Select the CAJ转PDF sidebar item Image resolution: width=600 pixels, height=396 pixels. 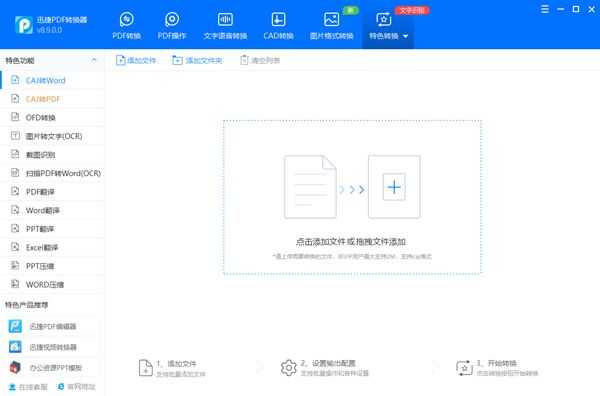(x=52, y=99)
